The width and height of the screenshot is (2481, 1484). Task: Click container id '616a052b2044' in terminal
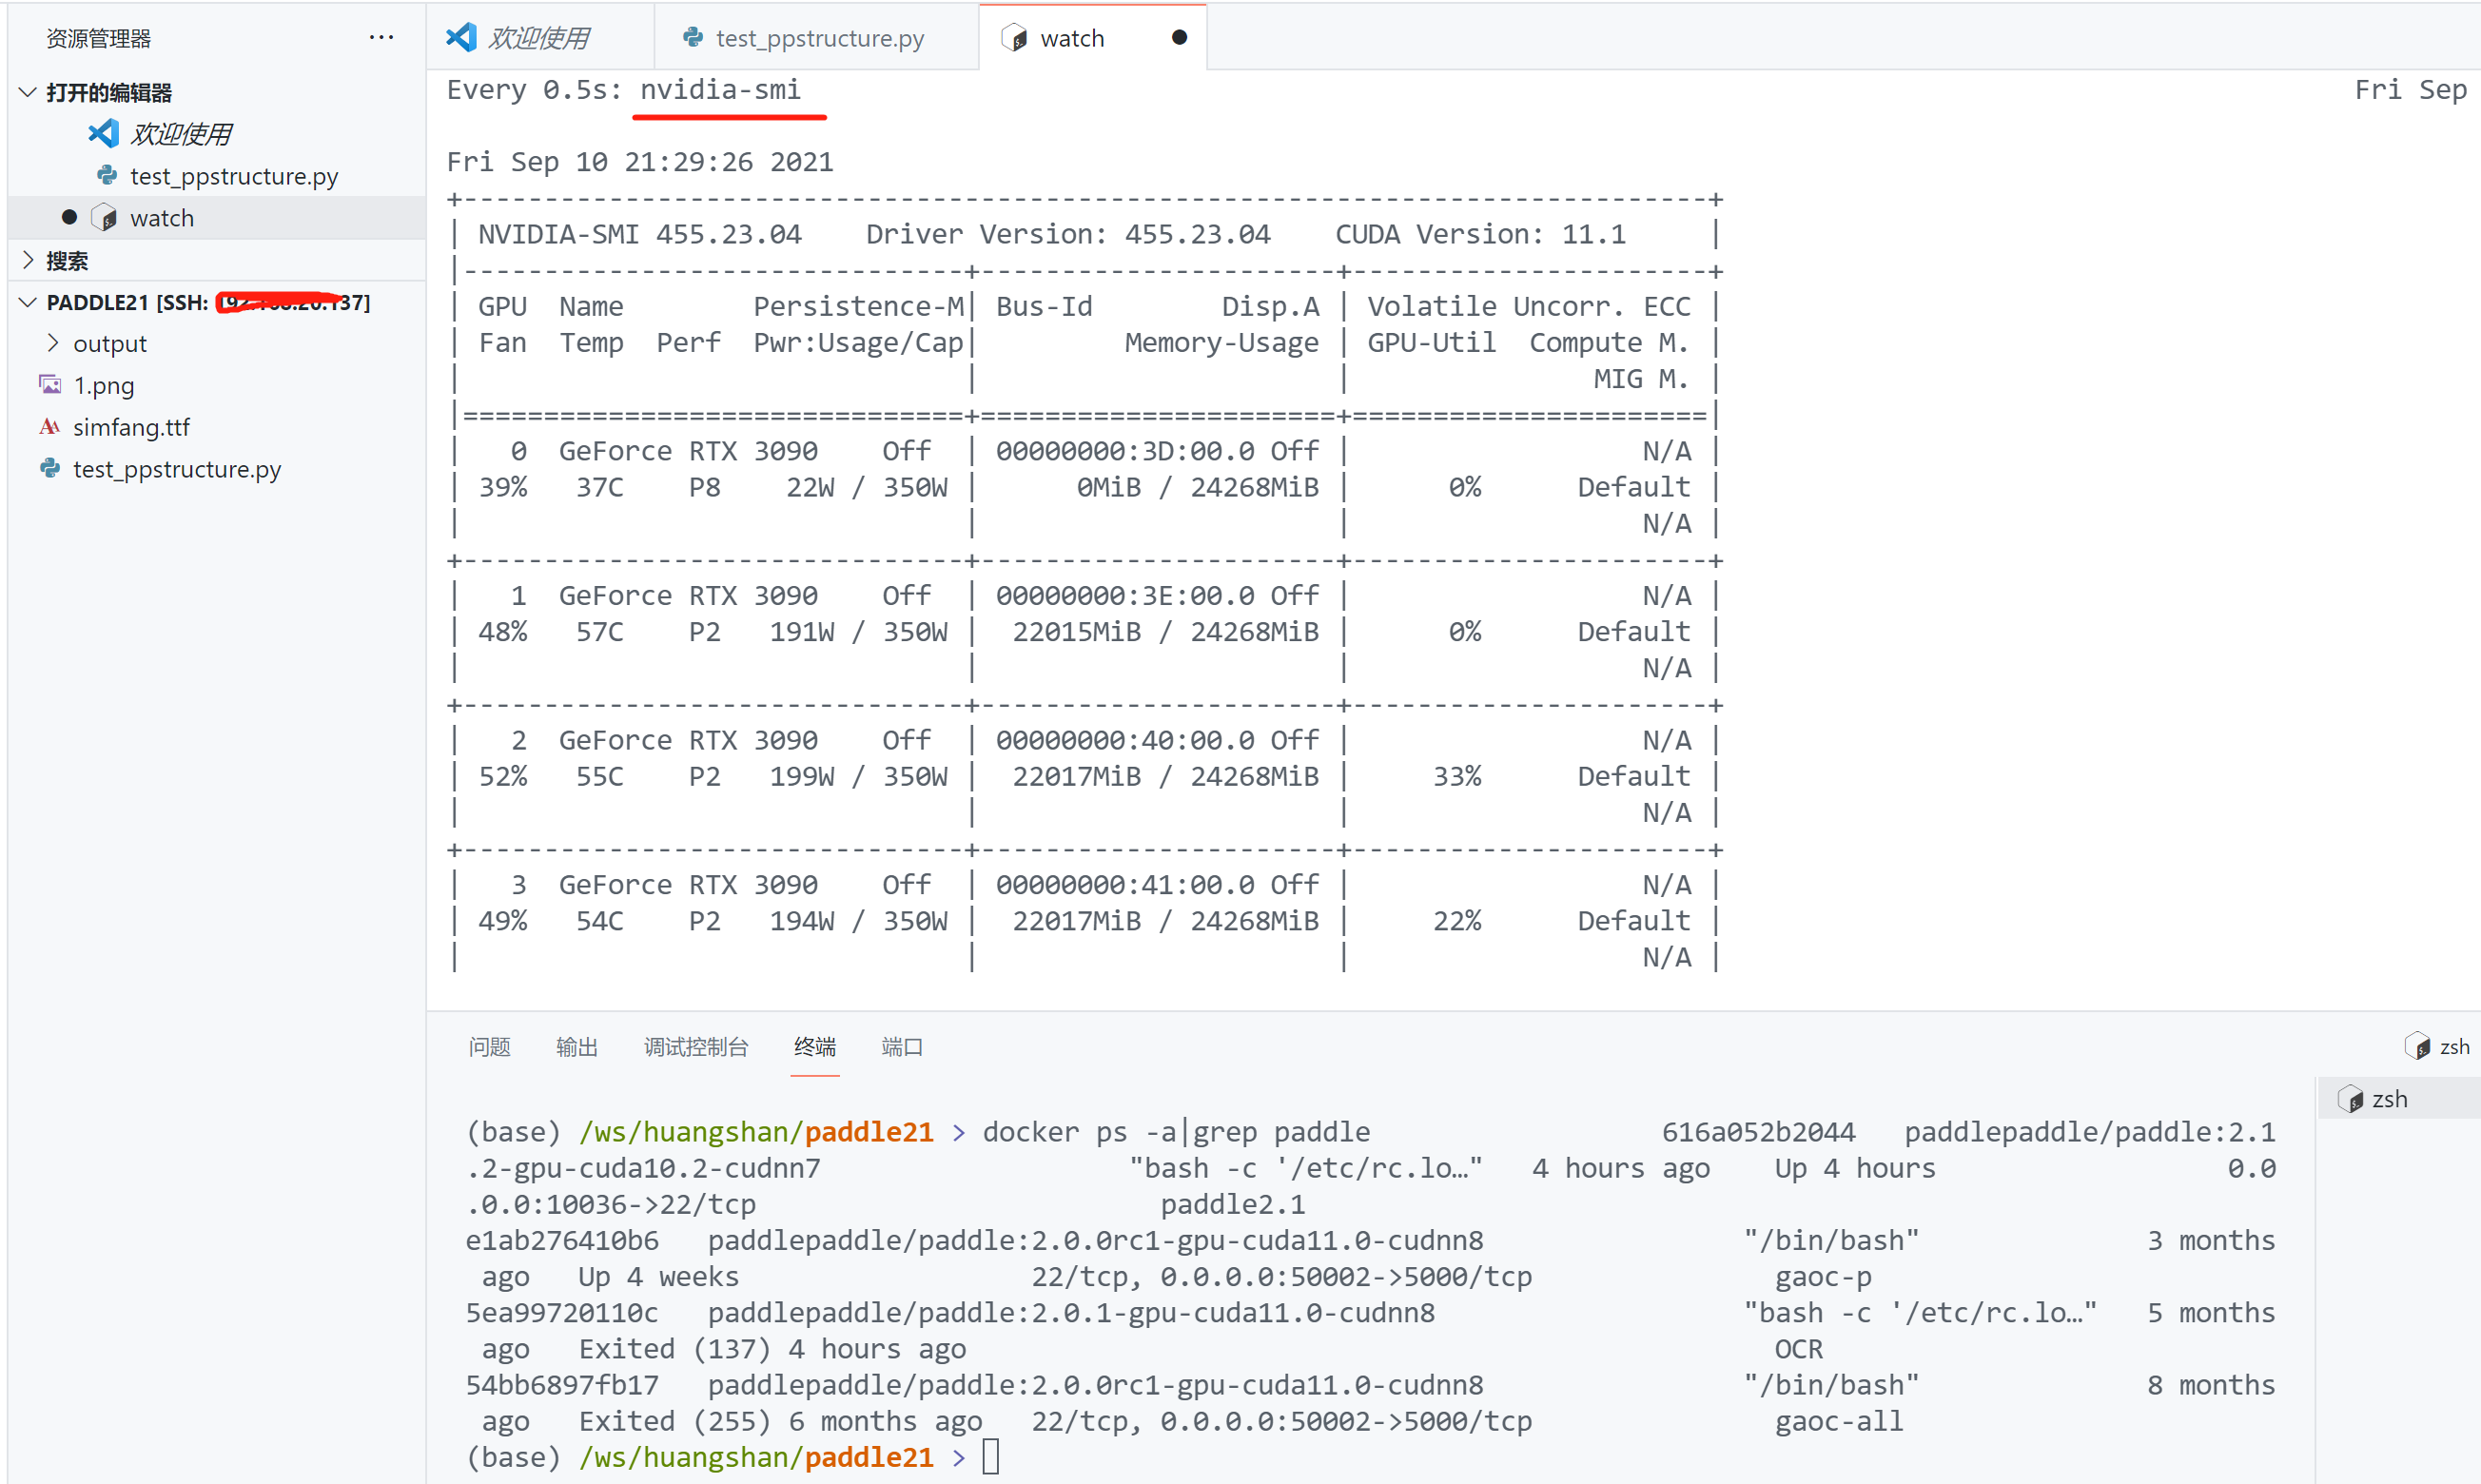1758,1132
